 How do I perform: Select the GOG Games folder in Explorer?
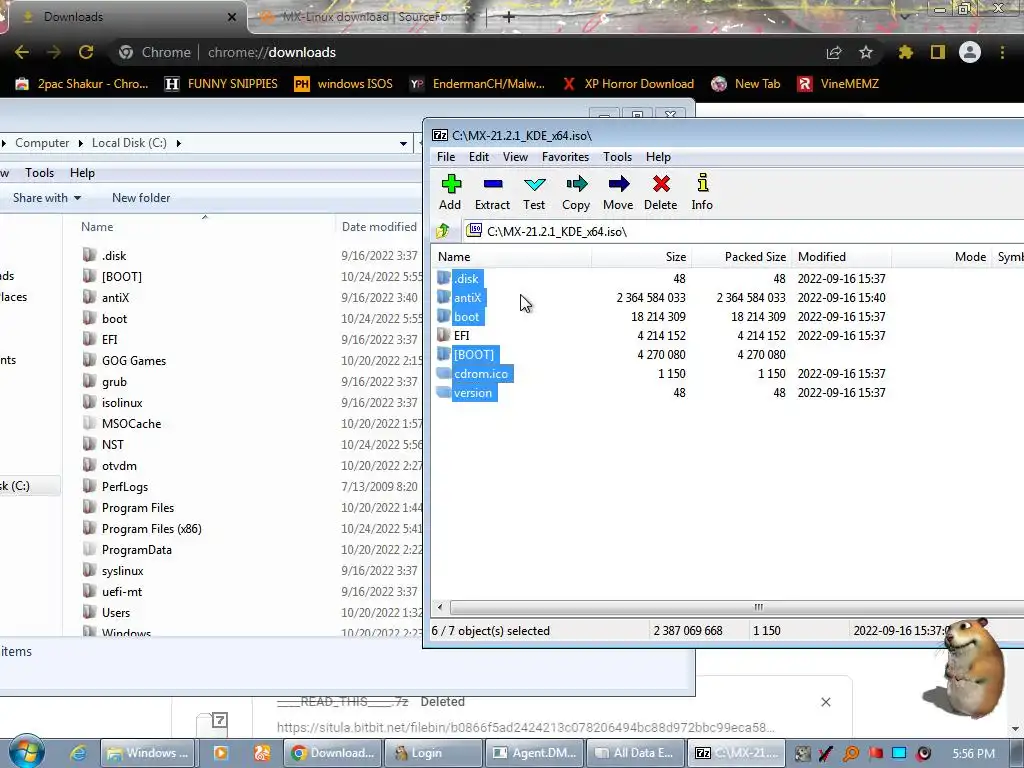click(133, 360)
